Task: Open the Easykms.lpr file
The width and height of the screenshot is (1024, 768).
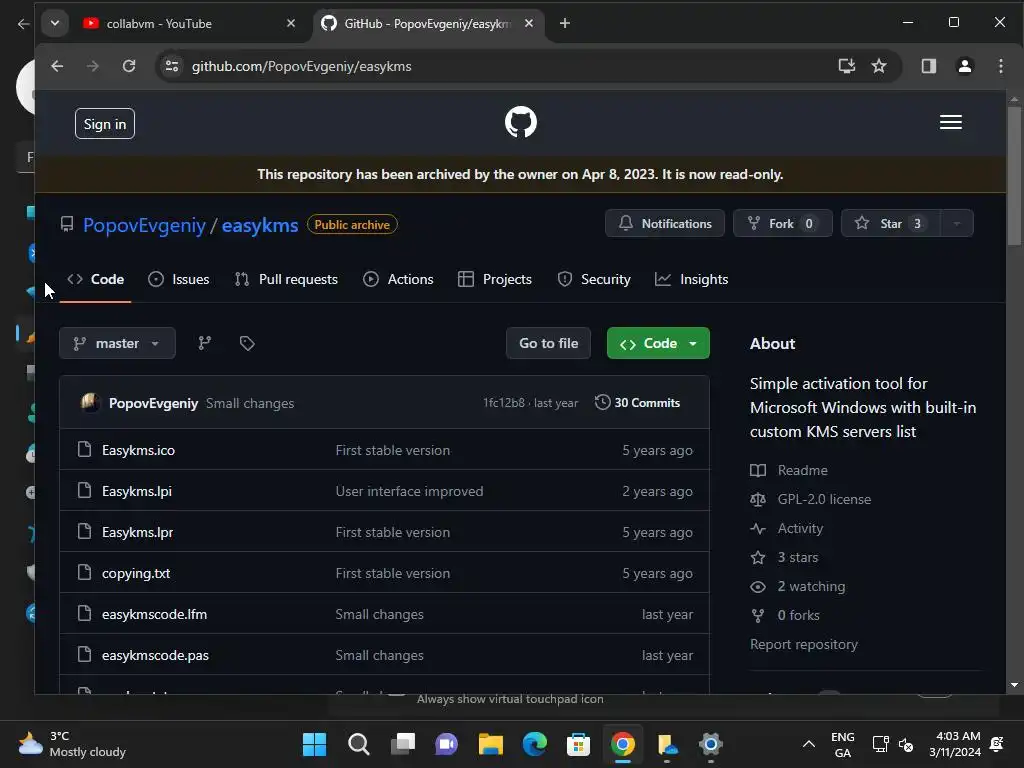Action: coord(137,532)
